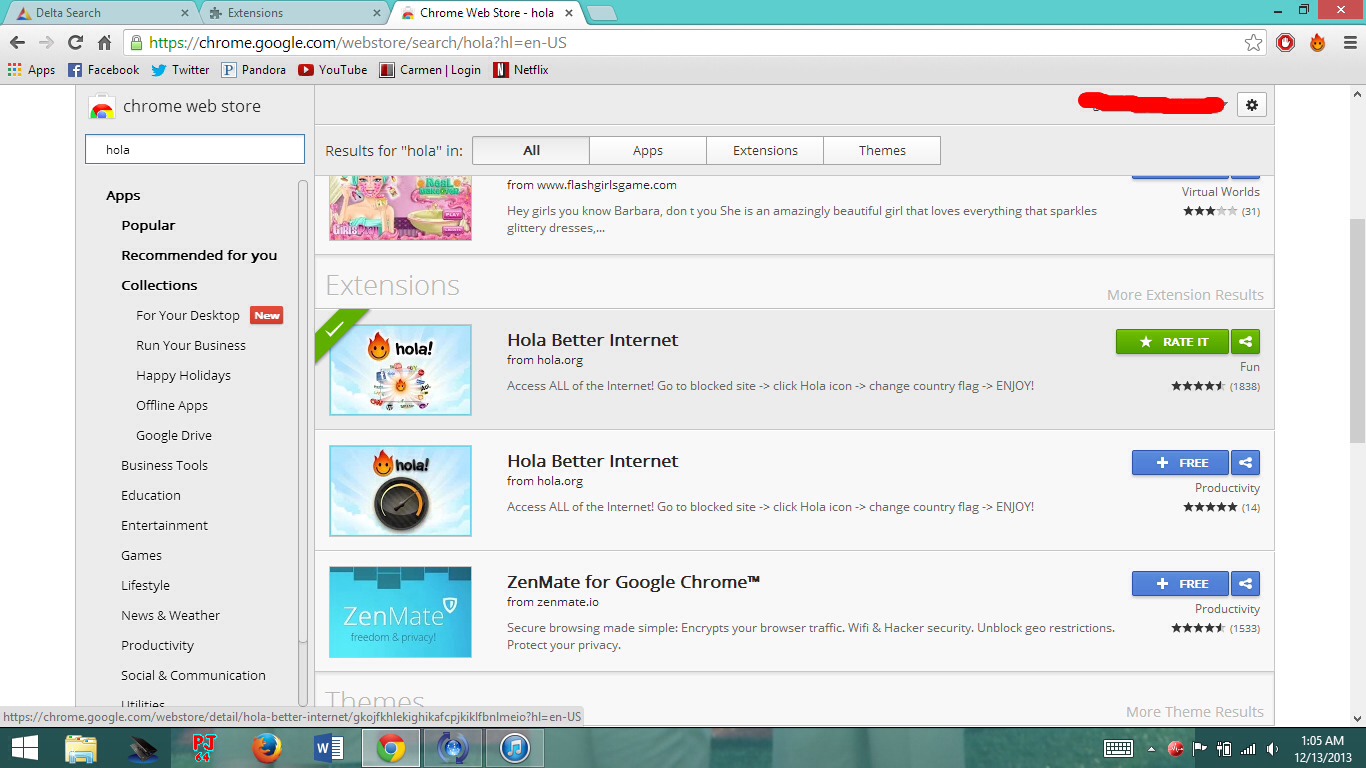Filter results by Extensions
Image resolution: width=1366 pixels, height=768 pixels.
pyautogui.click(x=765, y=150)
